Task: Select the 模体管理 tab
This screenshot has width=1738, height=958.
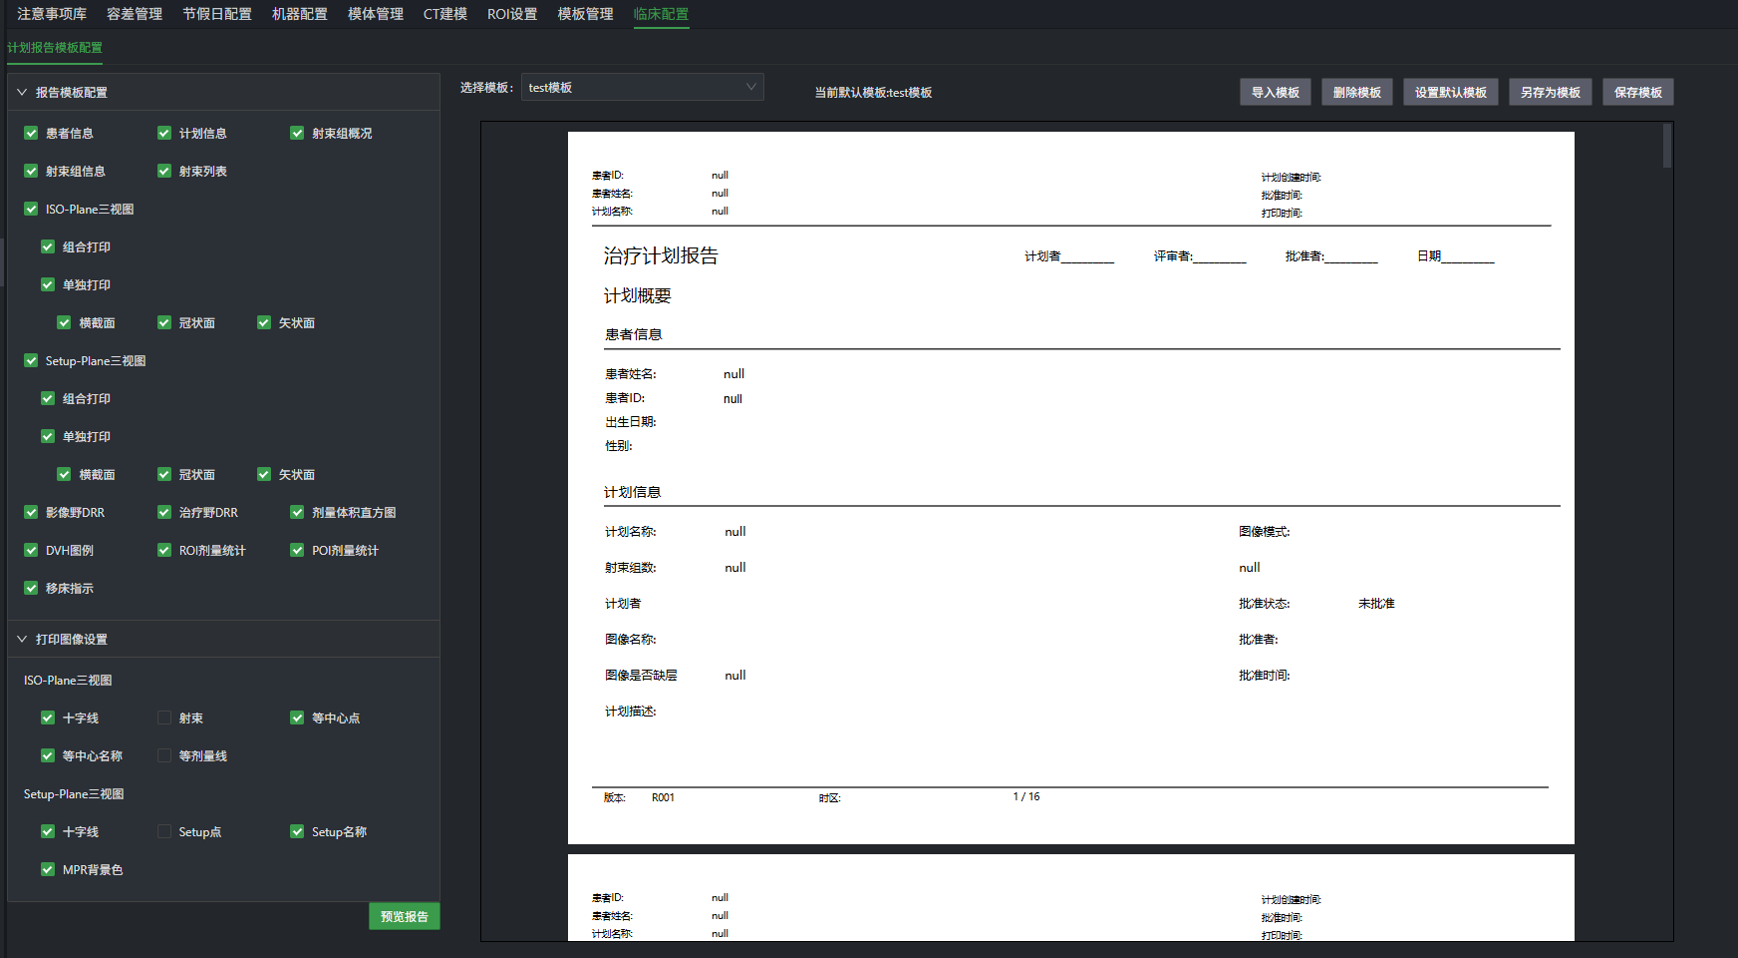Action: pos(375,14)
